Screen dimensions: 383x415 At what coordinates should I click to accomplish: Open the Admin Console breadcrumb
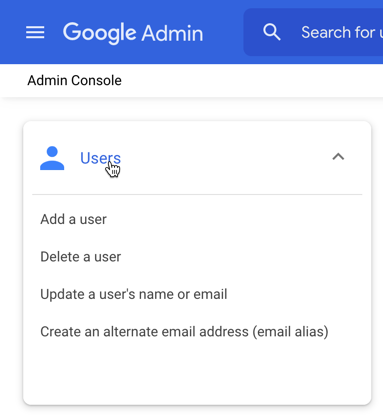(x=74, y=80)
